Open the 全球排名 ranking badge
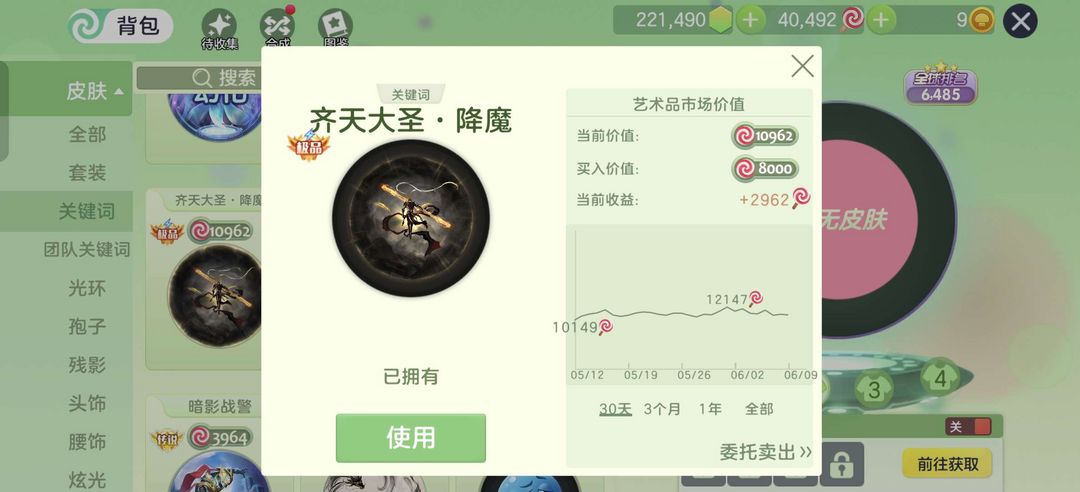Viewport: 1080px width, 492px height. point(940,84)
